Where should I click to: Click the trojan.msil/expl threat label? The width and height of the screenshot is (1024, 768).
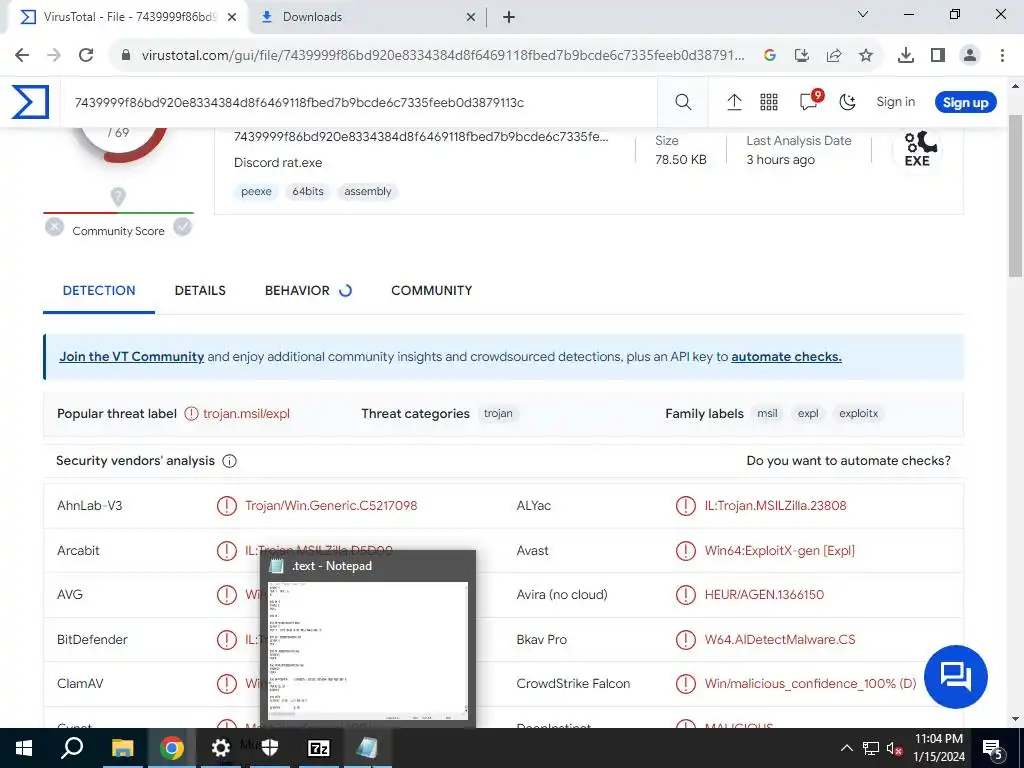coord(246,413)
